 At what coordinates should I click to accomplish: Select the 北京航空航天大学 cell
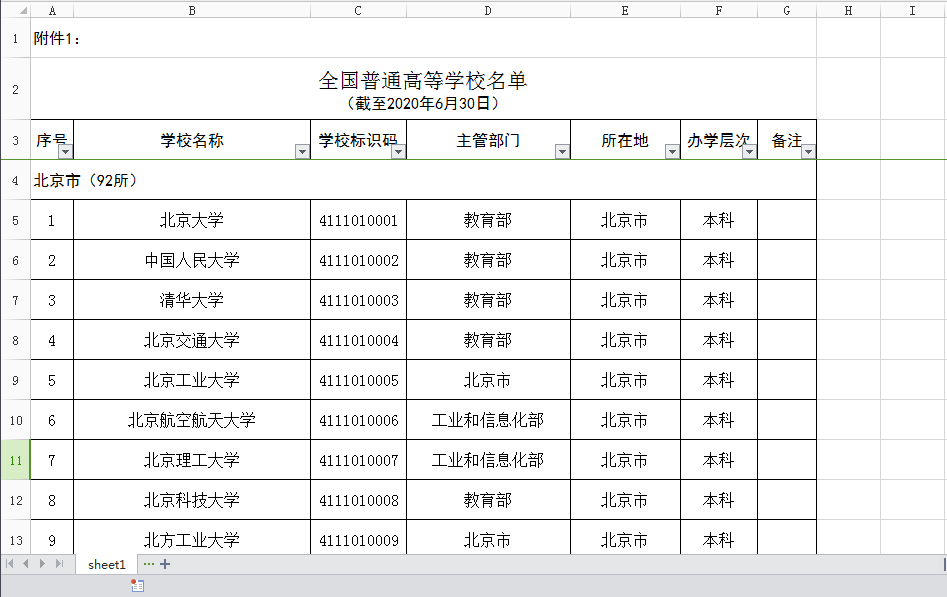tap(192, 419)
